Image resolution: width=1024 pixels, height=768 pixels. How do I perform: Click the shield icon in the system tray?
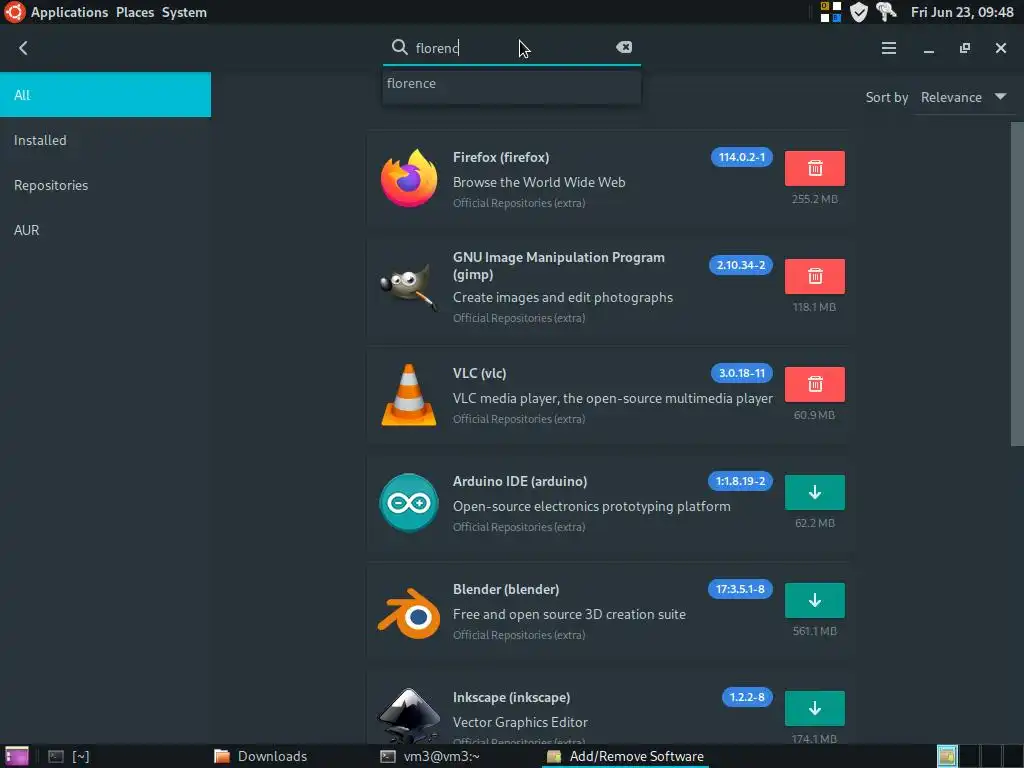(859, 12)
